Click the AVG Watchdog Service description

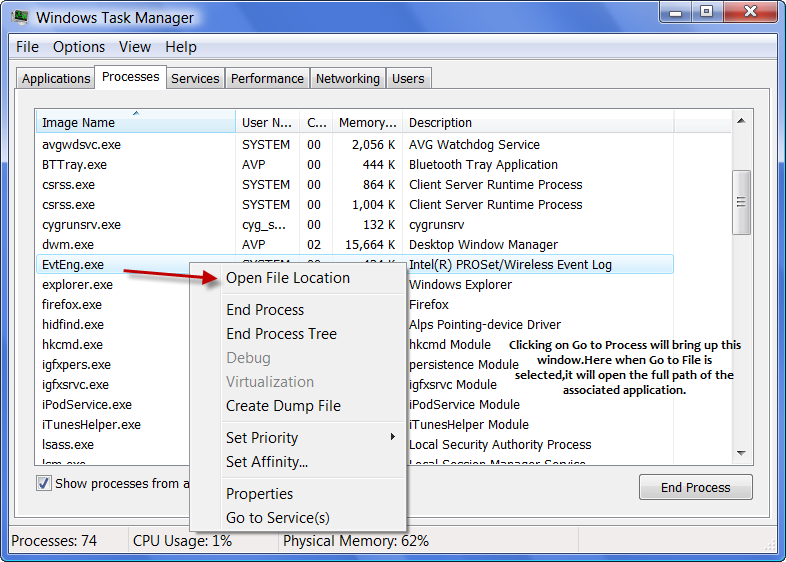click(x=474, y=144)
